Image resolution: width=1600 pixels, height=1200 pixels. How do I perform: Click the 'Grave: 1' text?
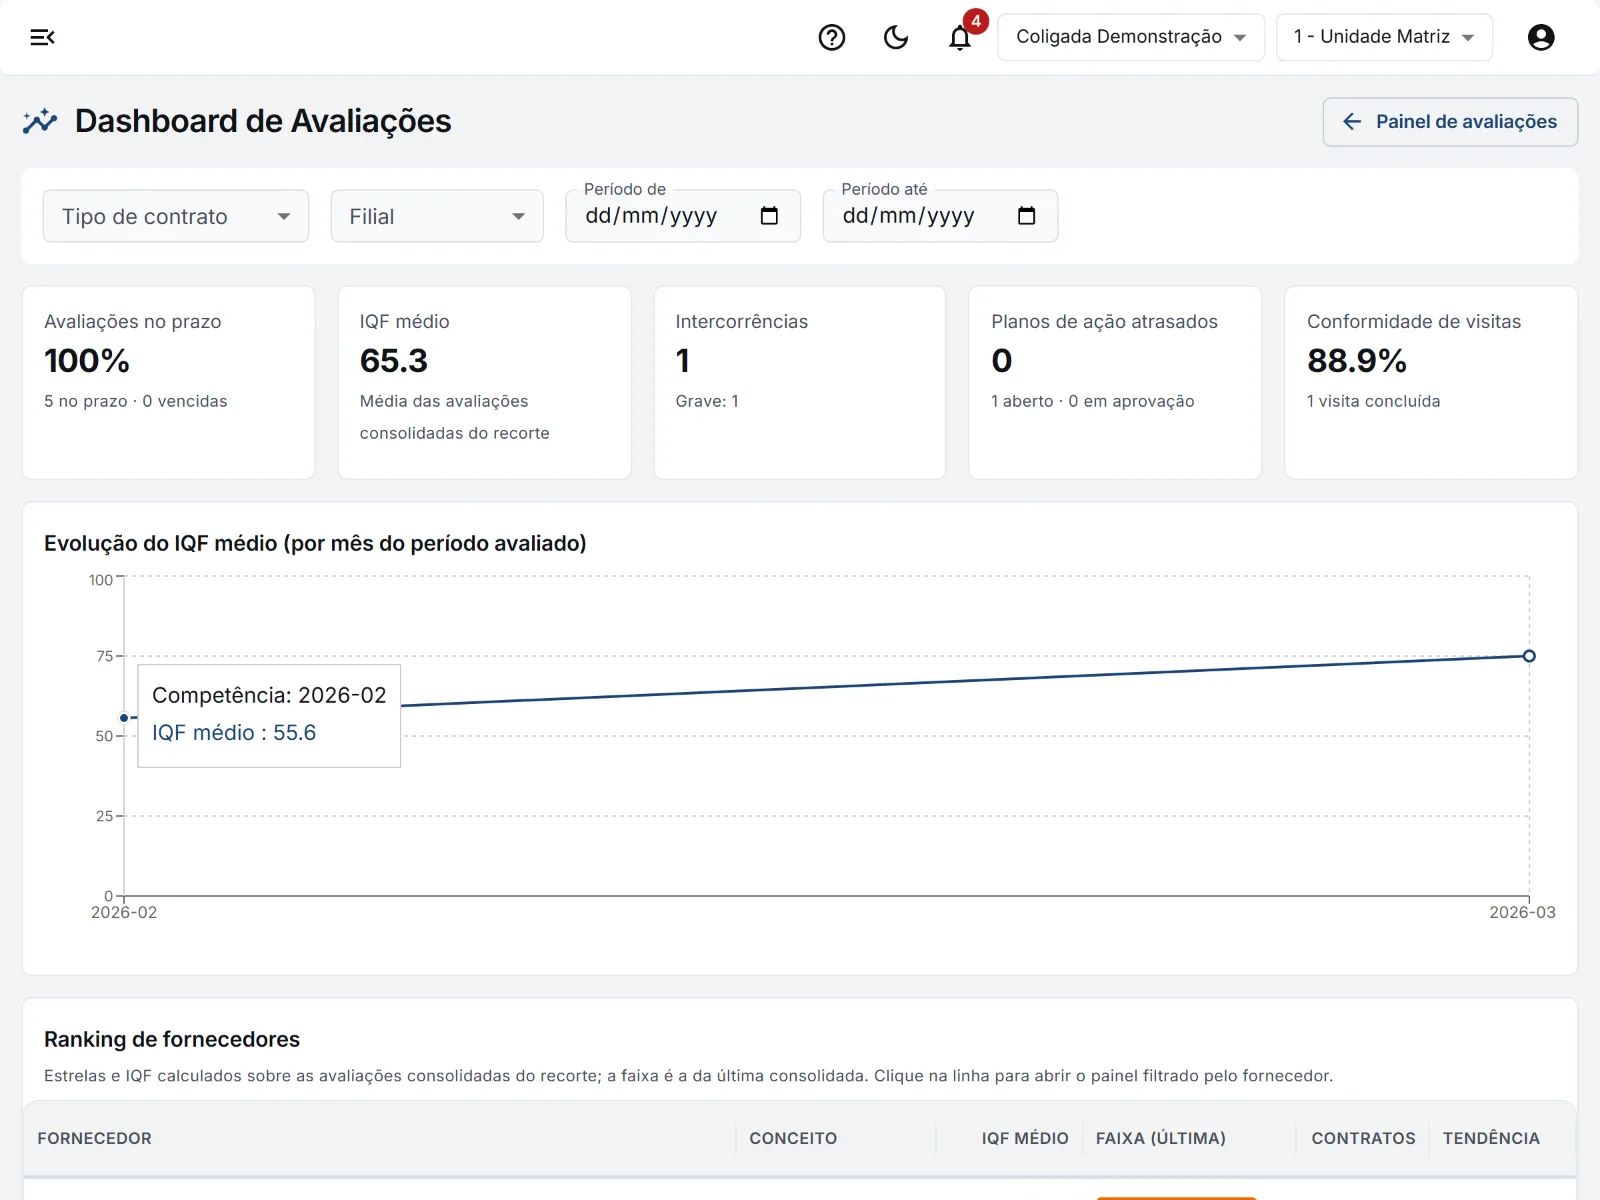tap(707, 401)
